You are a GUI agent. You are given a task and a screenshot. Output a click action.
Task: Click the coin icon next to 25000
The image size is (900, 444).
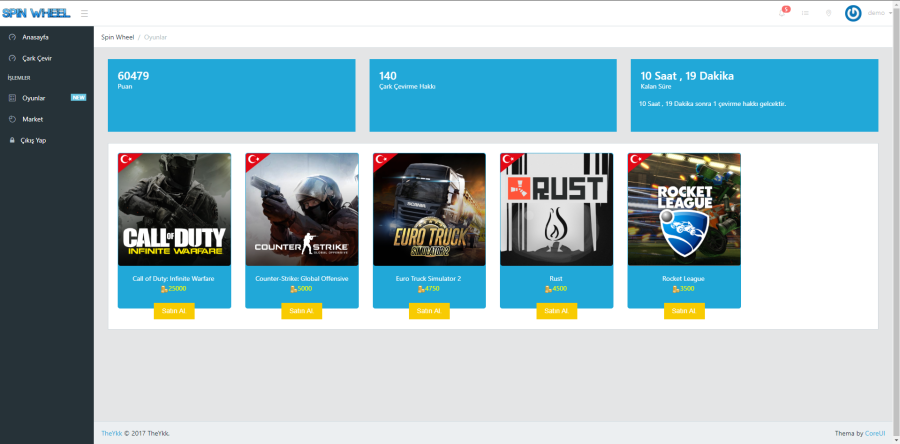(x=165, y=289)
